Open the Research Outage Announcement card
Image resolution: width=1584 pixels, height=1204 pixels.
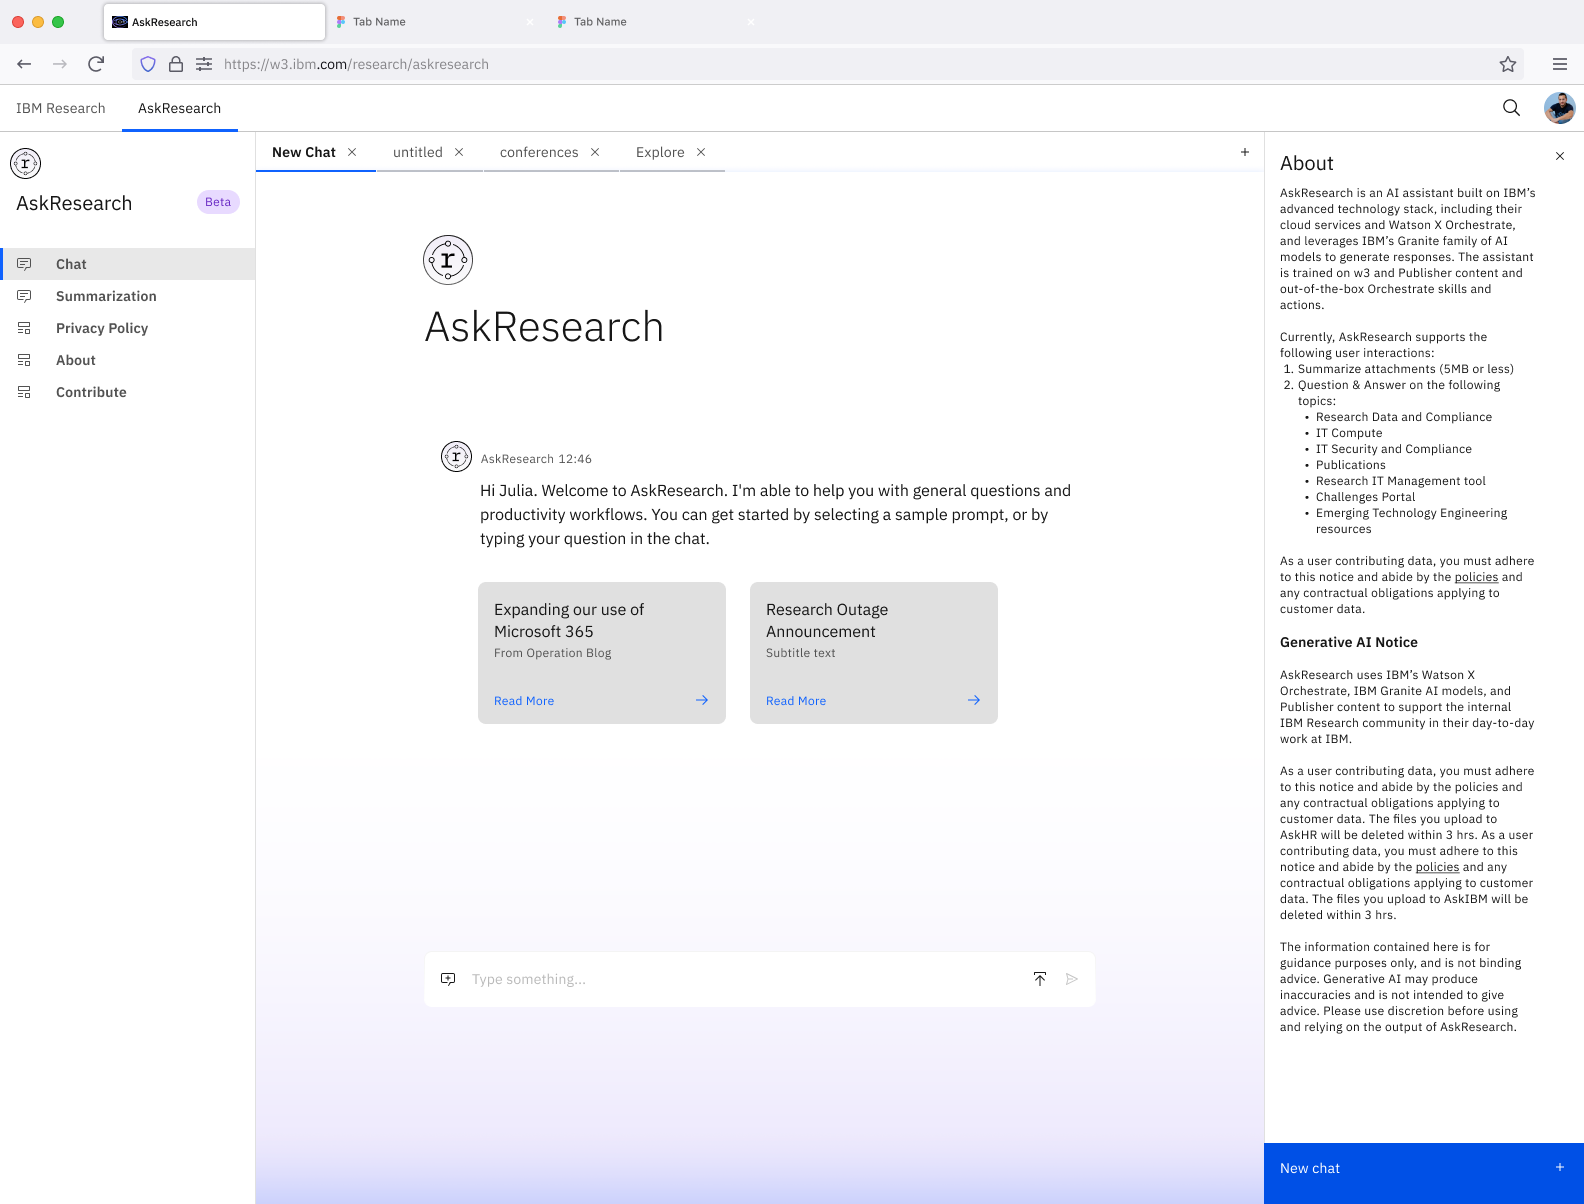tap(874, 653)
